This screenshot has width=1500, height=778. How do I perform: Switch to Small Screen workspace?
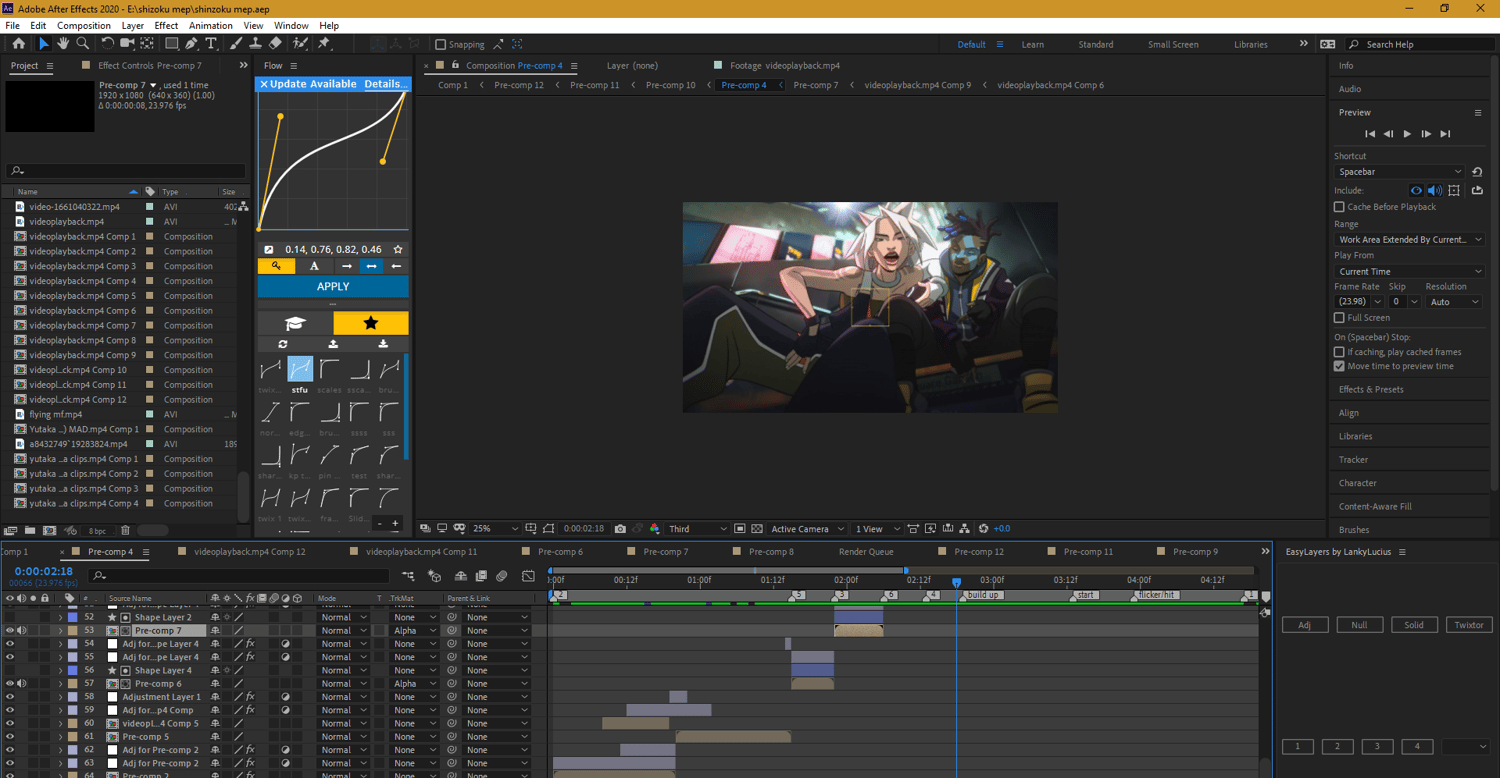[x=1173, y=44]
